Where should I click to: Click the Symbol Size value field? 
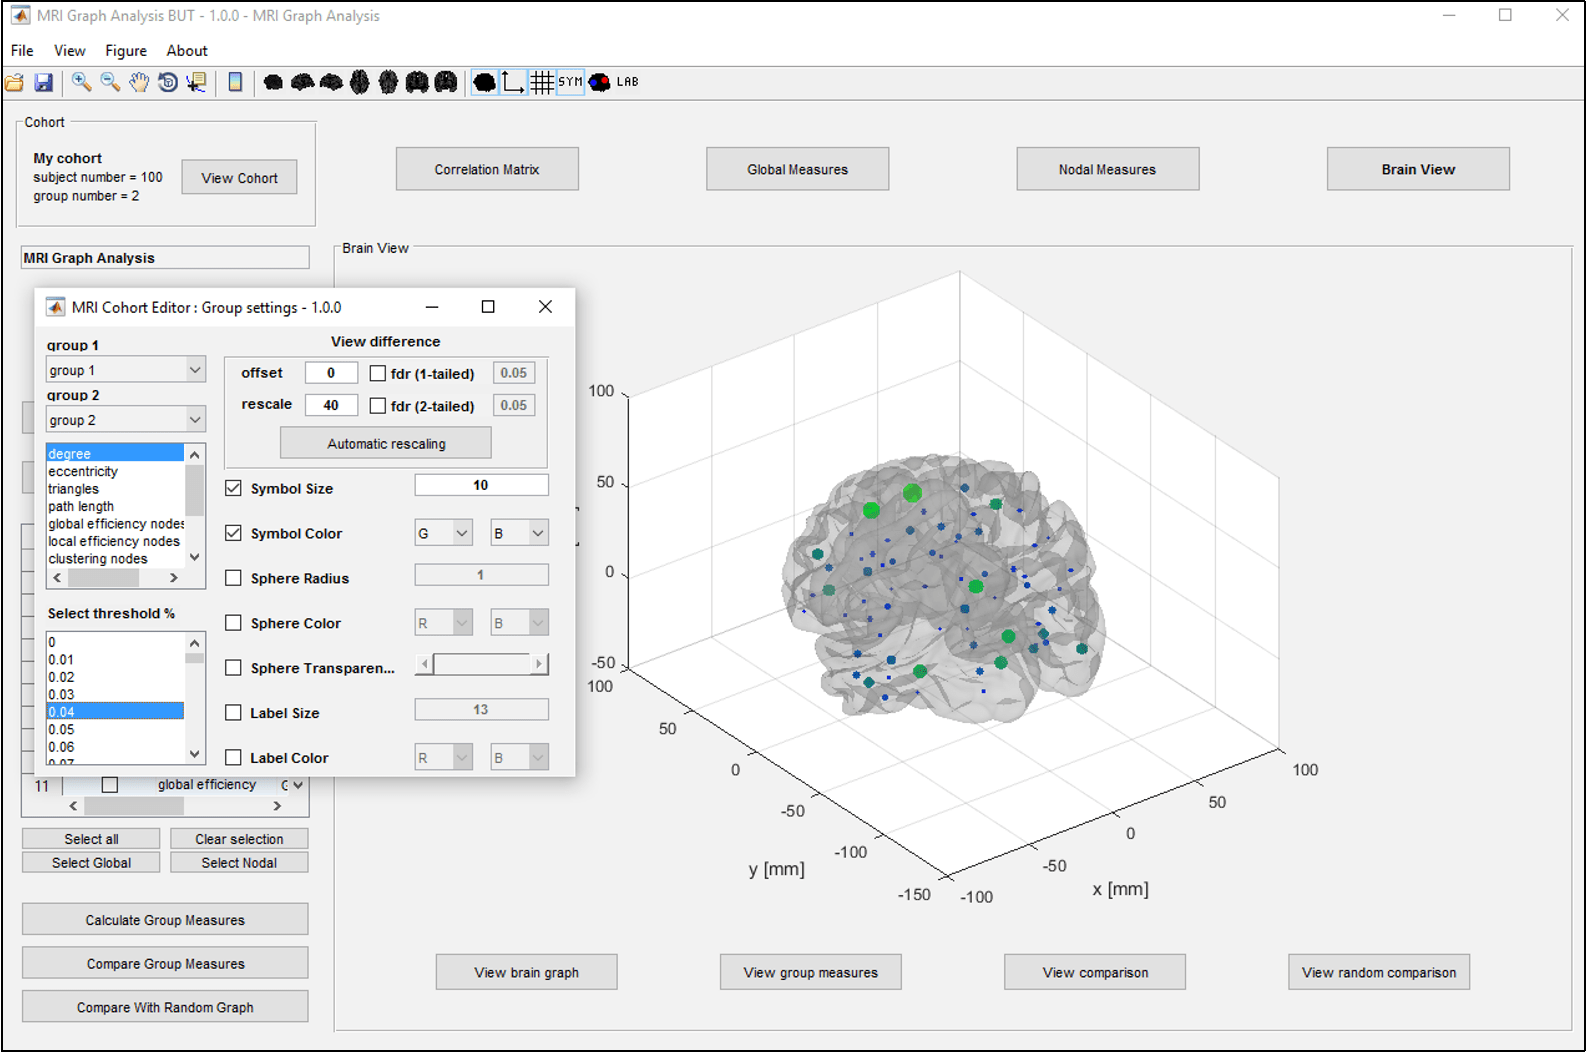(x=481, y=485)
